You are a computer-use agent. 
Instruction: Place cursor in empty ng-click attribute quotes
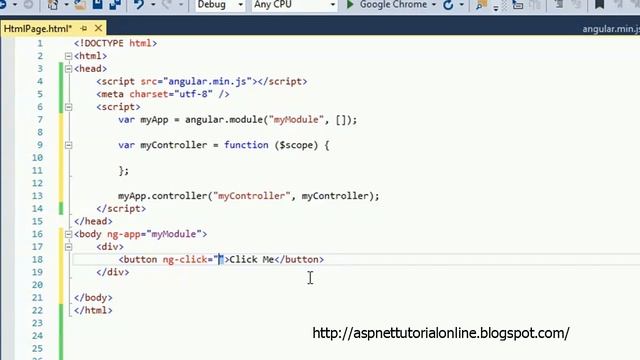(220, 260)
